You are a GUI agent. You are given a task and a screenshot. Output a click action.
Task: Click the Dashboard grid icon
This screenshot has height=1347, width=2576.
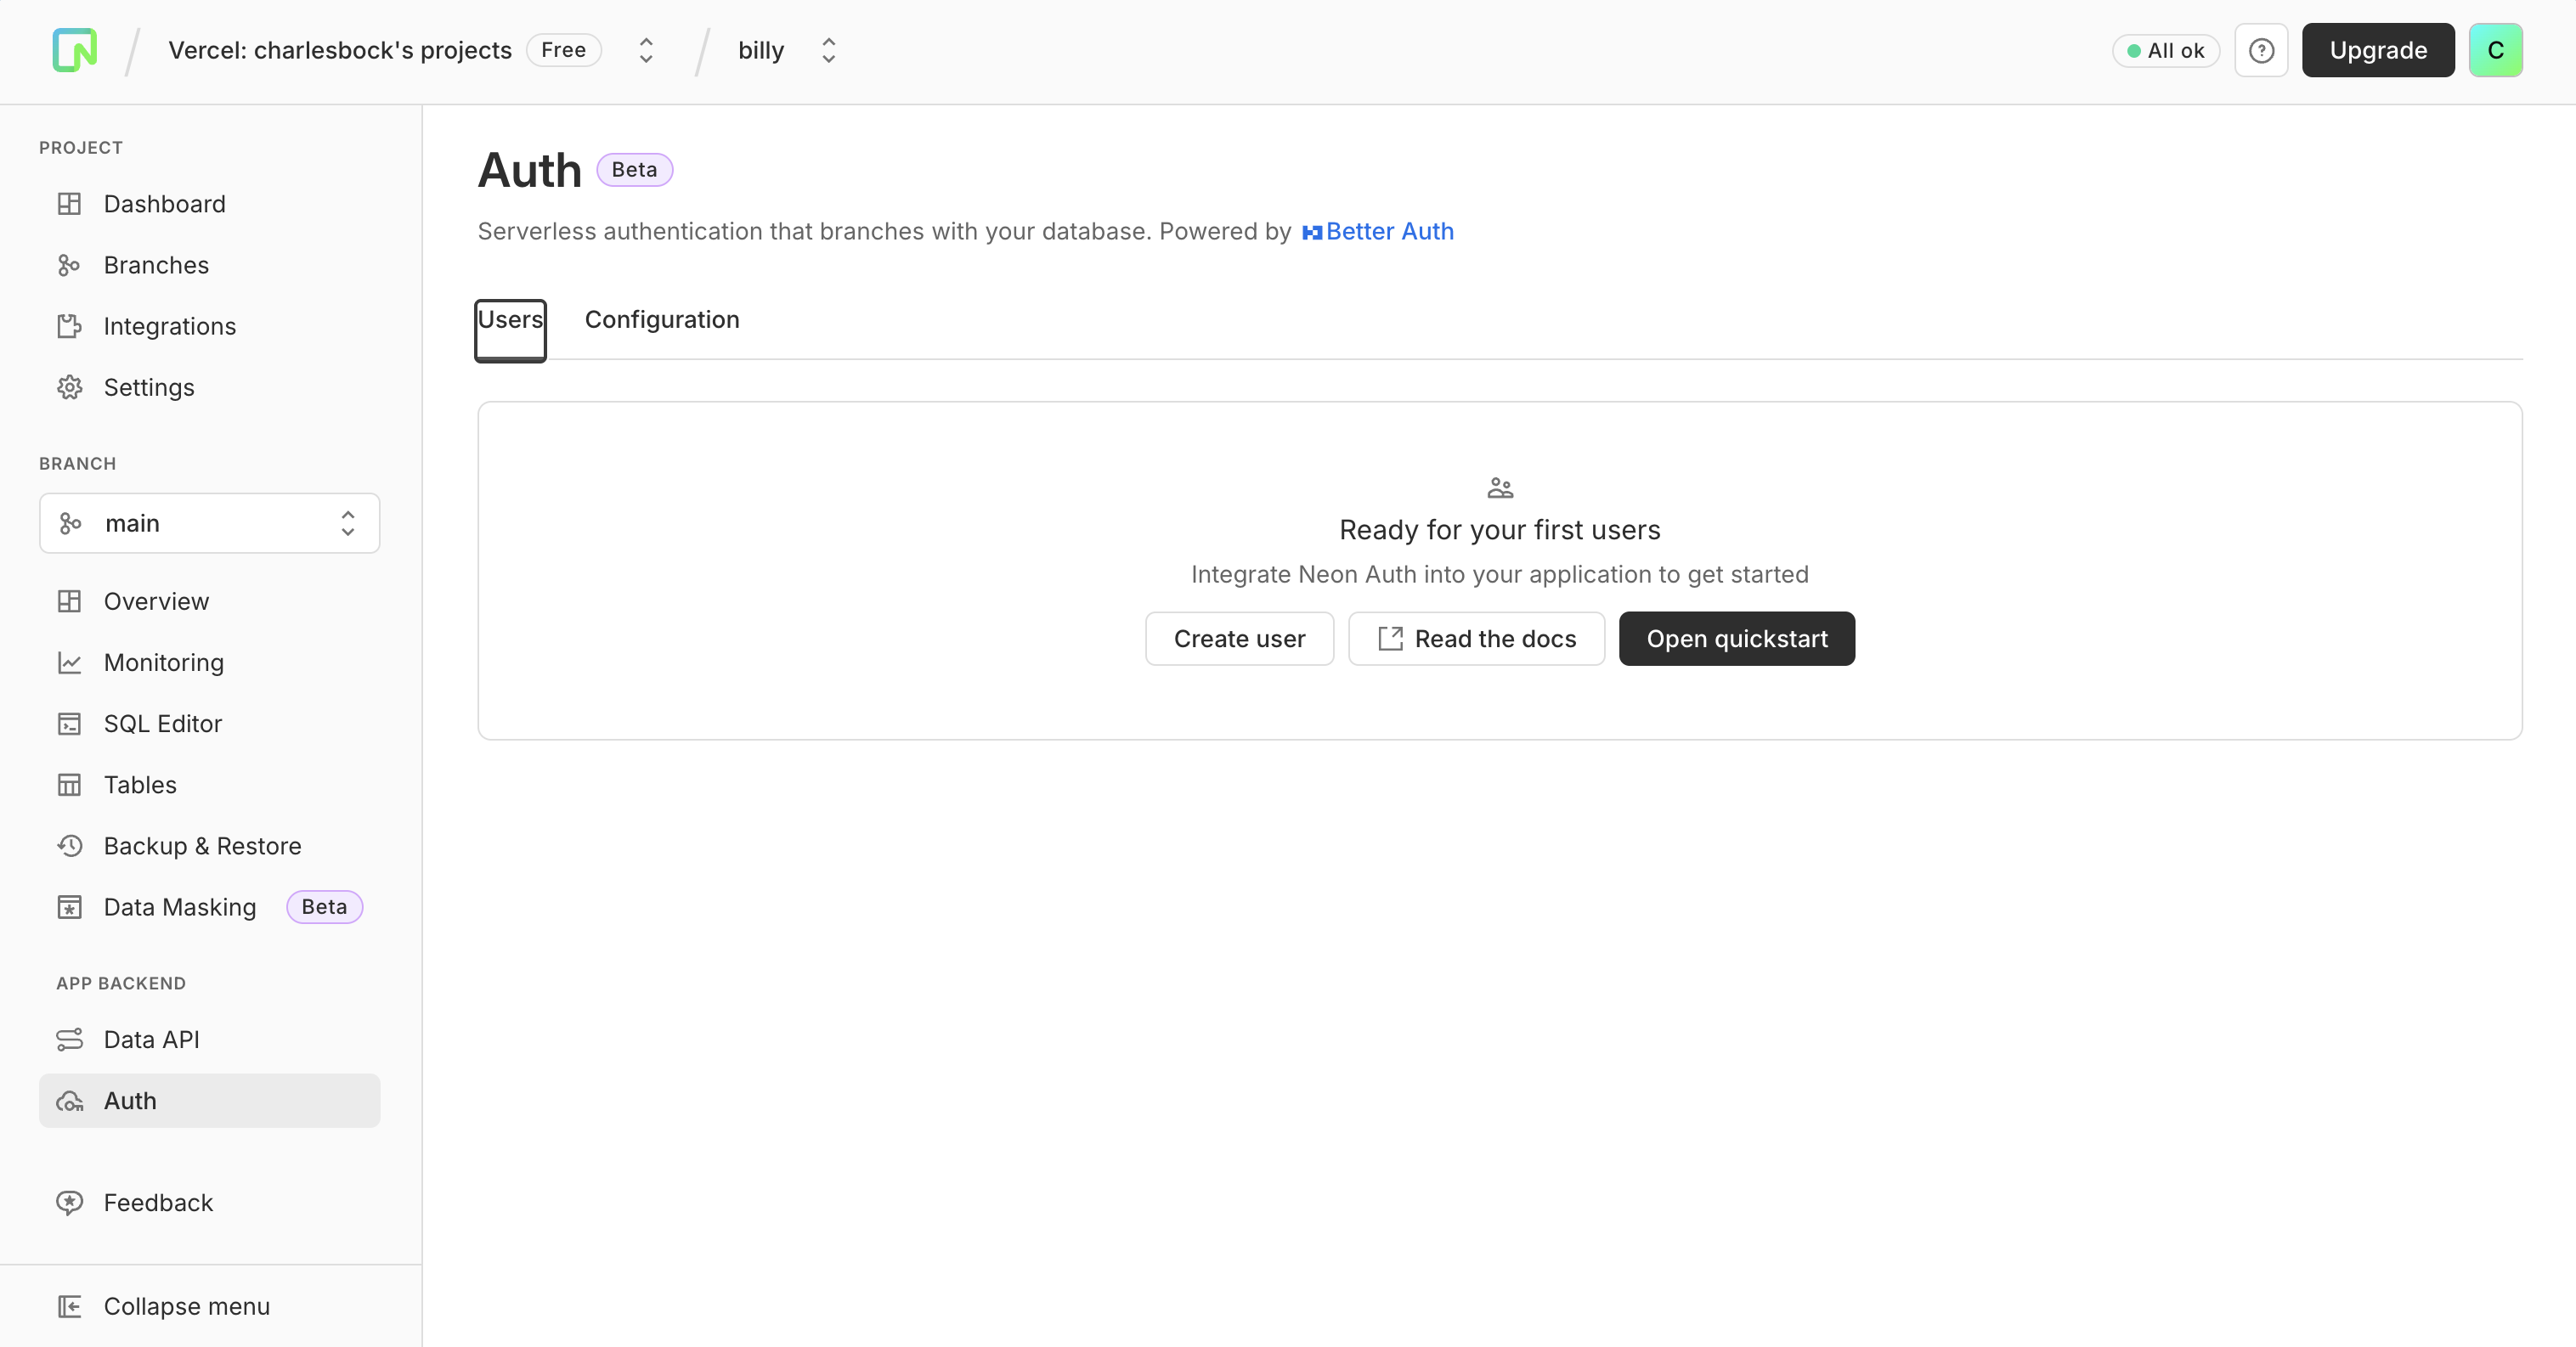[69, 204]
